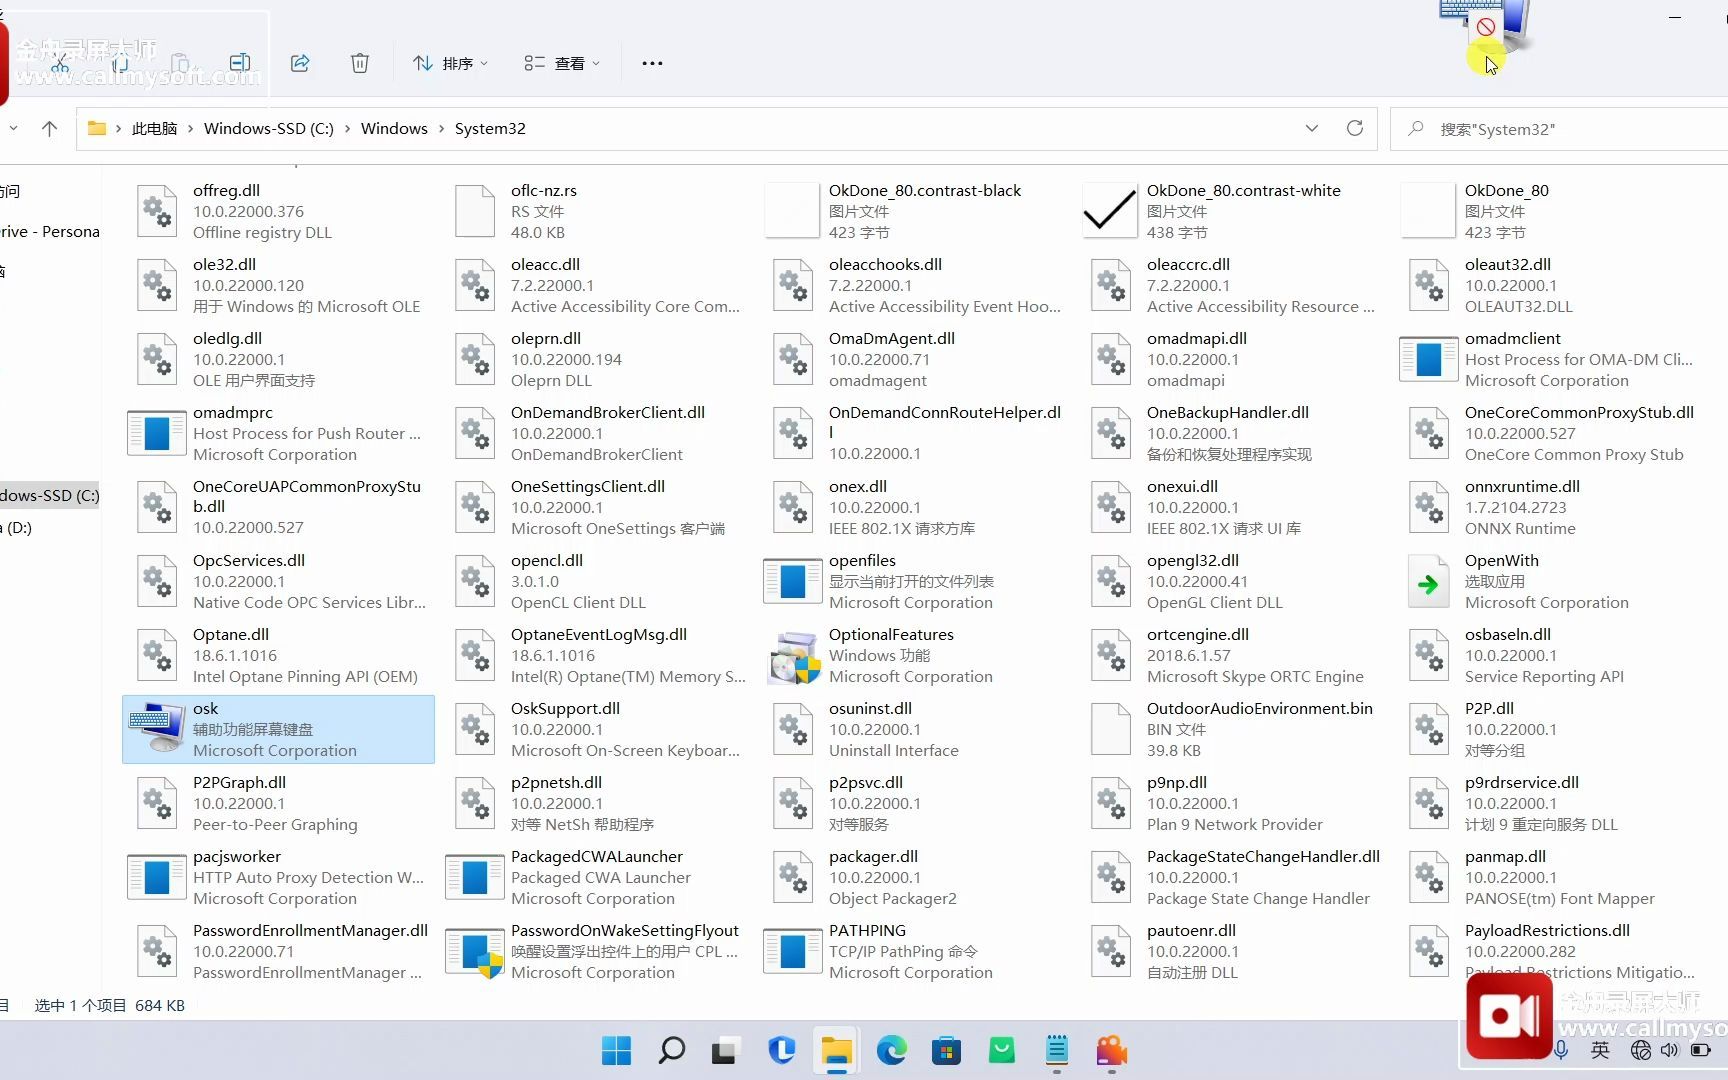
Task: Select the PasswordOnWakeSettingFlyout icon
Action: pyautogui.click(x=475, y=952)
